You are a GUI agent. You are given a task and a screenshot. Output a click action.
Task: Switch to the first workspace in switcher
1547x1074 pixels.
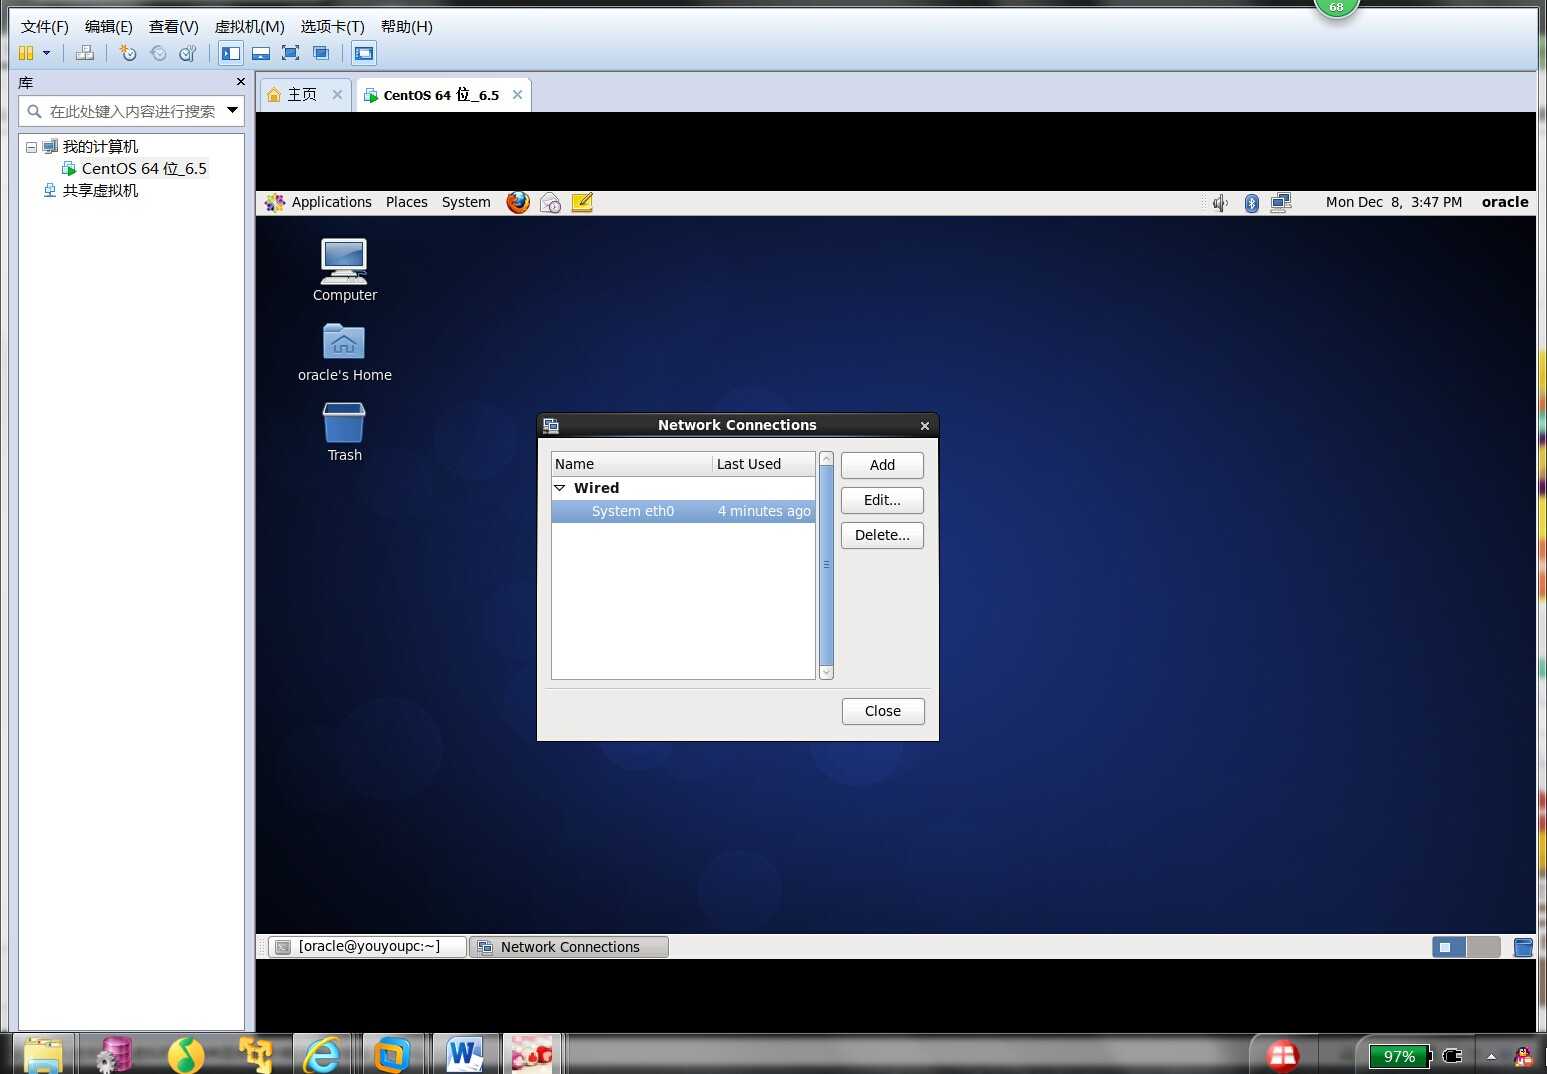1449,947
